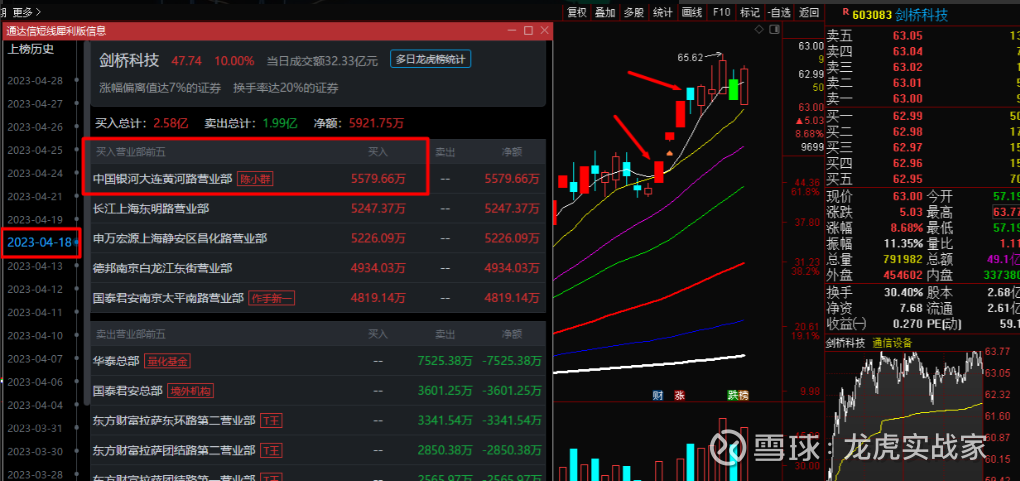Screen dimensions: 1020x481
Task: Click the 买入营业部前五 table header
Action: tap(131, 152)
